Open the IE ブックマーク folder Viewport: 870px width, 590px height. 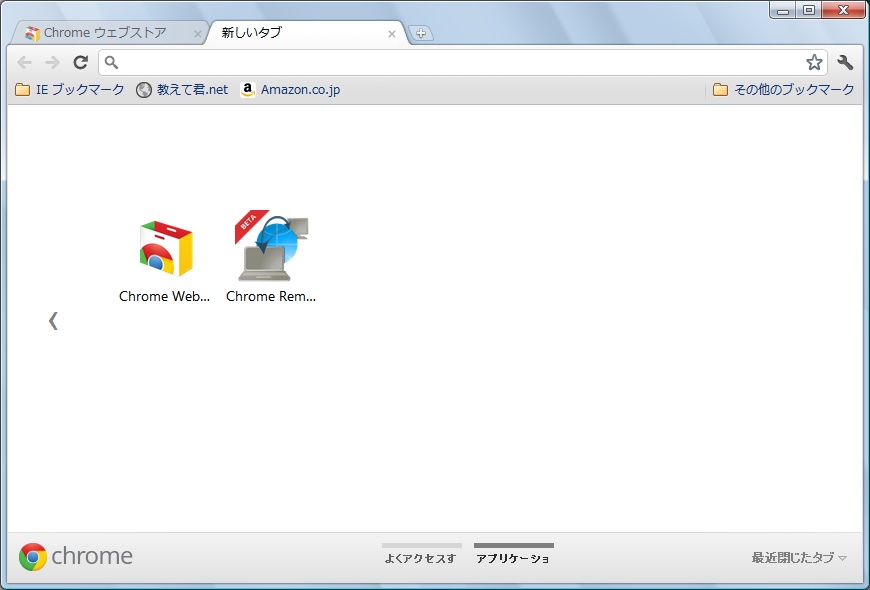[69, 90]
